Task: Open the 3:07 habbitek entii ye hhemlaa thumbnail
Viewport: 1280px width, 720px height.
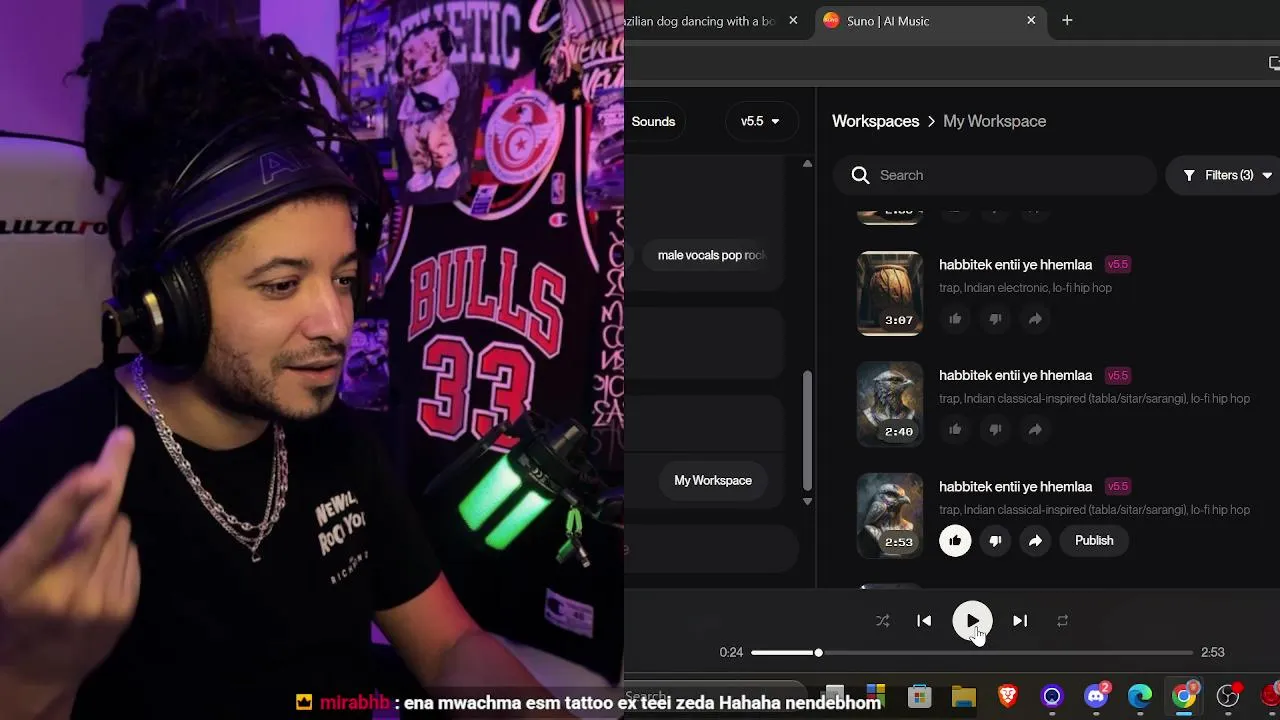Action: 889,293
